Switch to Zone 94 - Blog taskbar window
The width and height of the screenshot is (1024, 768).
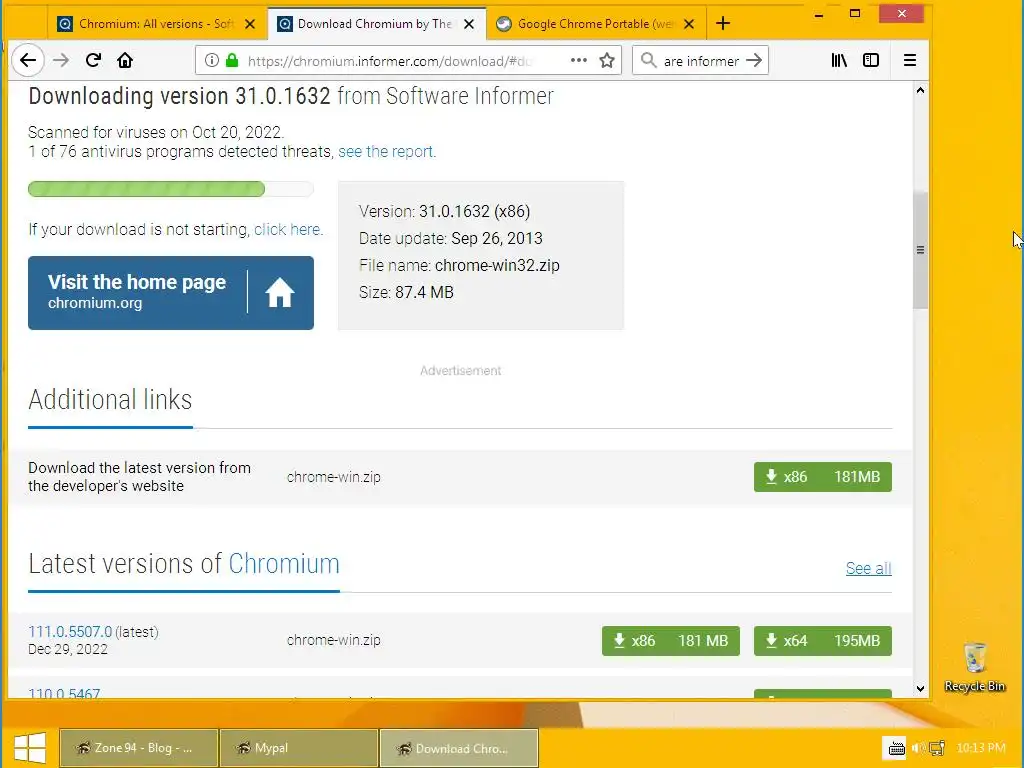[138, 748]
